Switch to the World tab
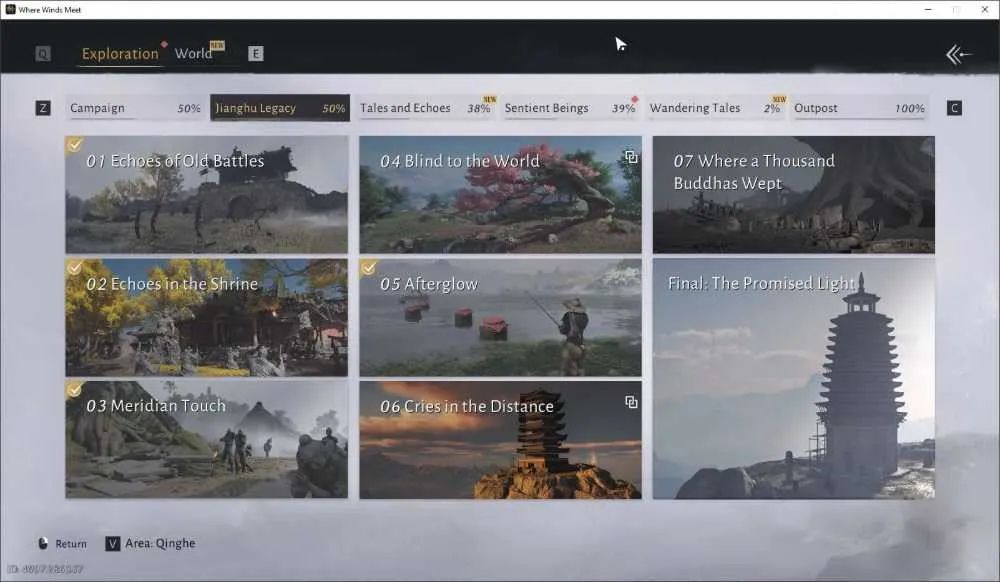1000x582 pixels. (x=193, y=54)
